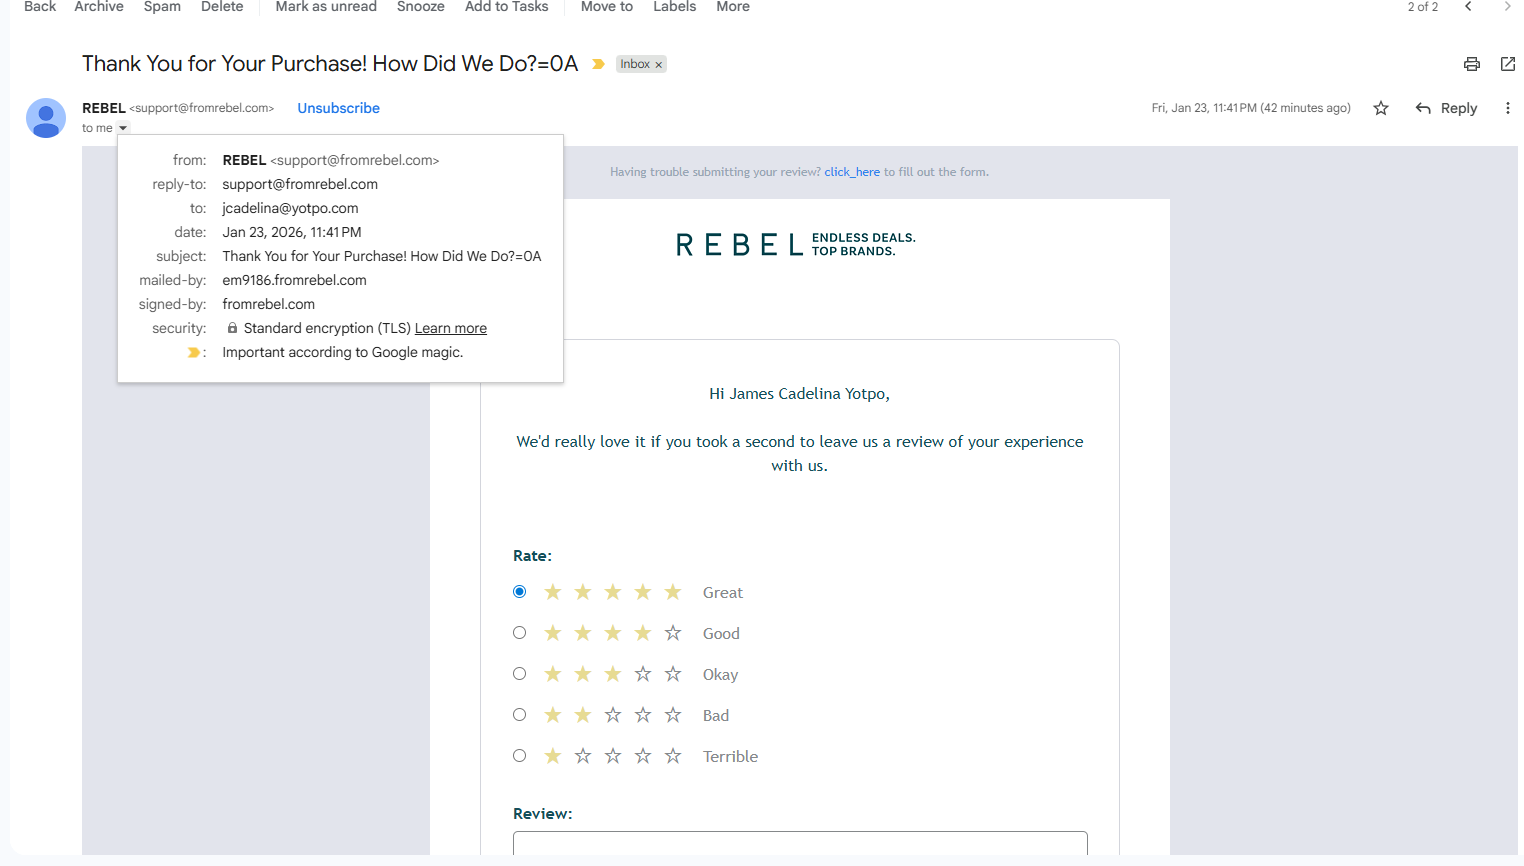Remove the Inbox label with its x
This screenshot has width=1524, height=866.
(x=659, y=65)
